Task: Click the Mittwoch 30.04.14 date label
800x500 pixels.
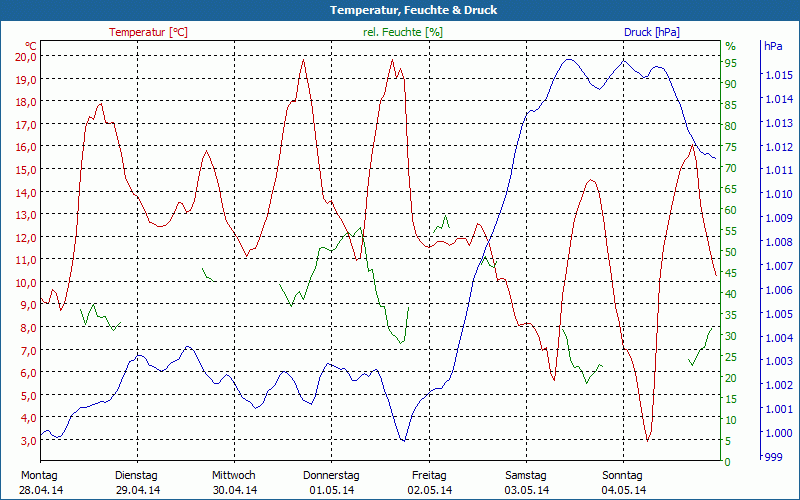Action: pos(234,482)
